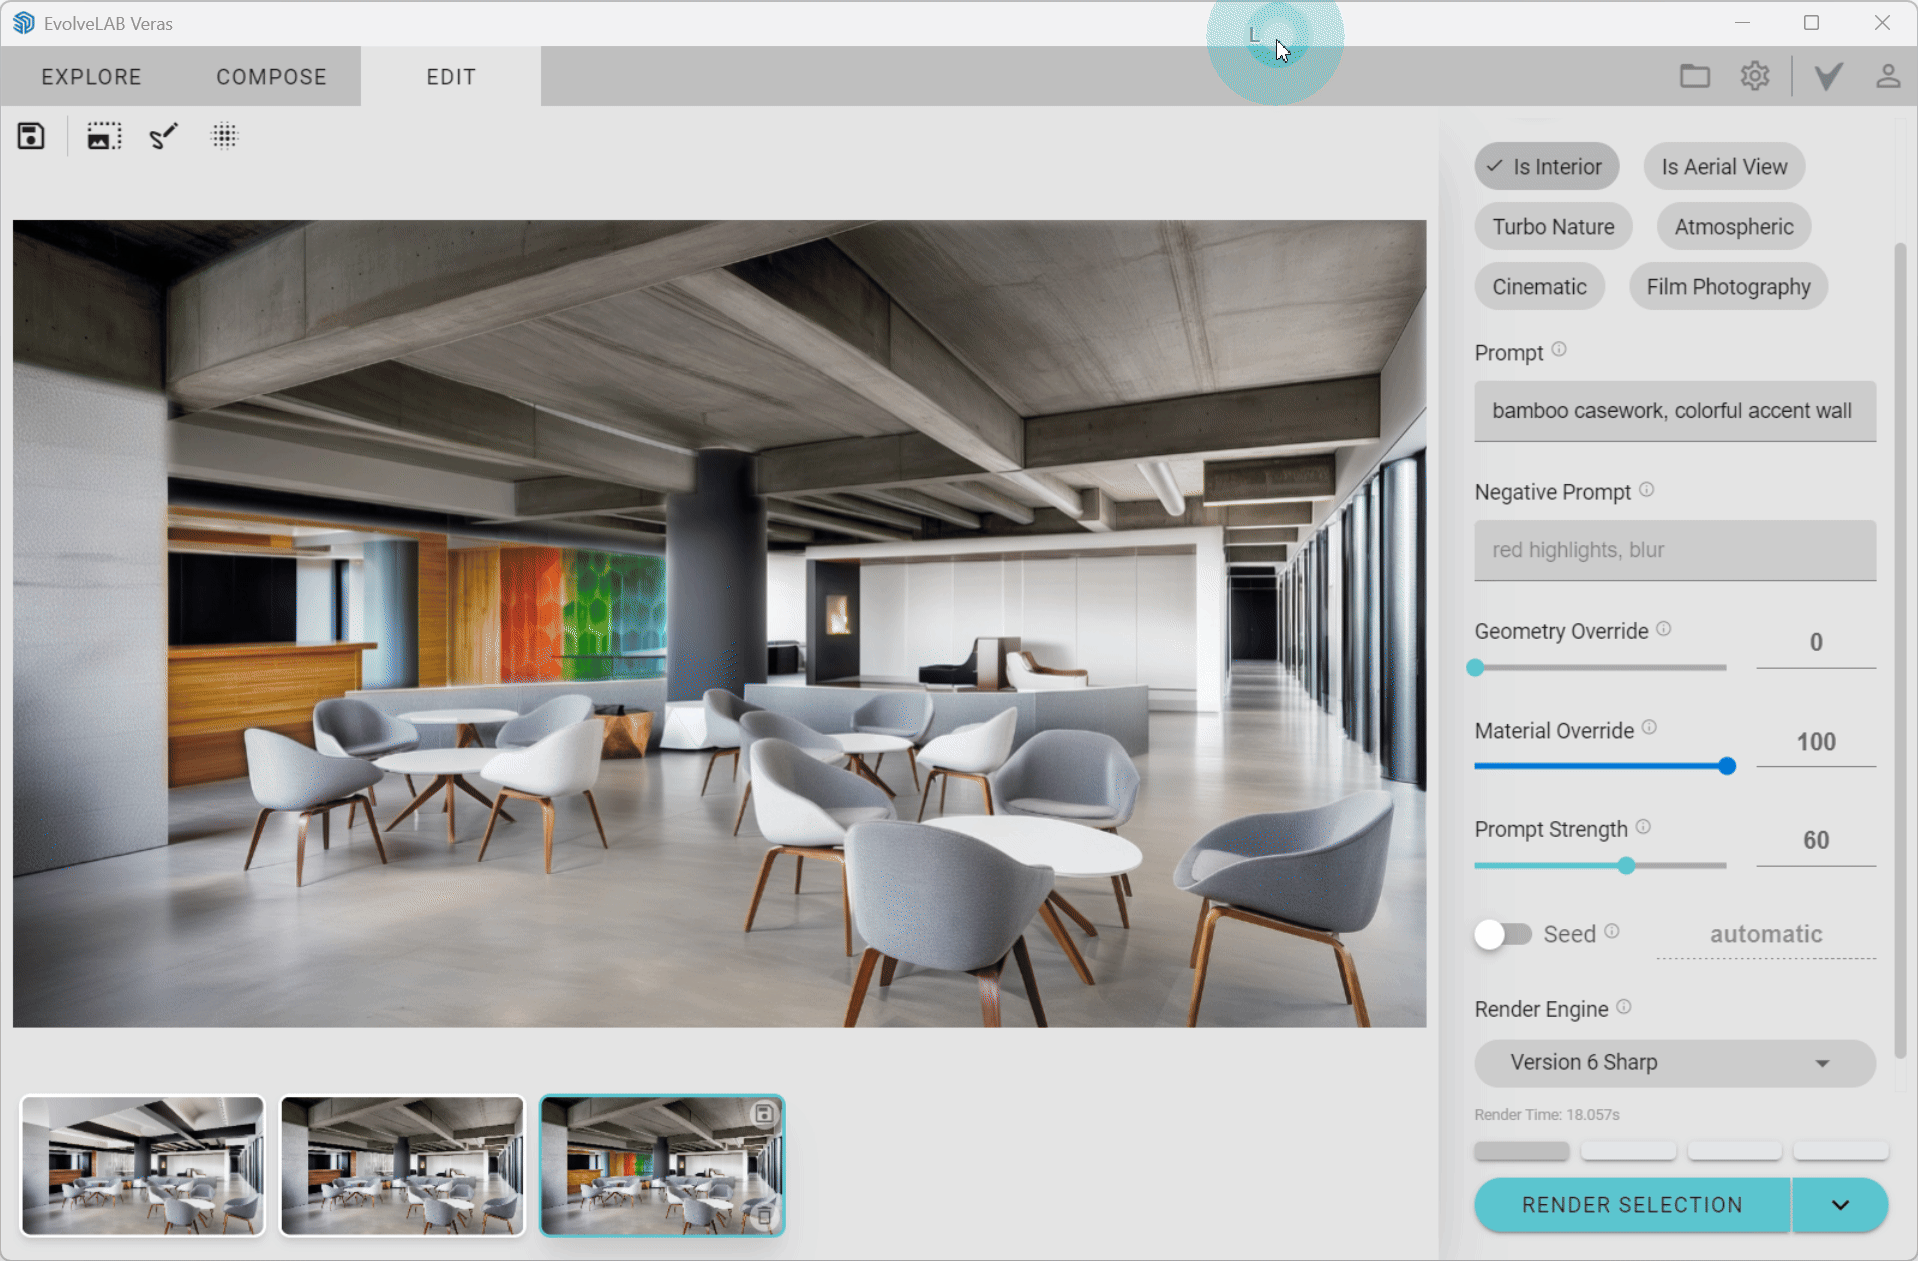Select the EDIT tab
Viewport: 1918px width, 1261px height.
click(x=451, y=77)
